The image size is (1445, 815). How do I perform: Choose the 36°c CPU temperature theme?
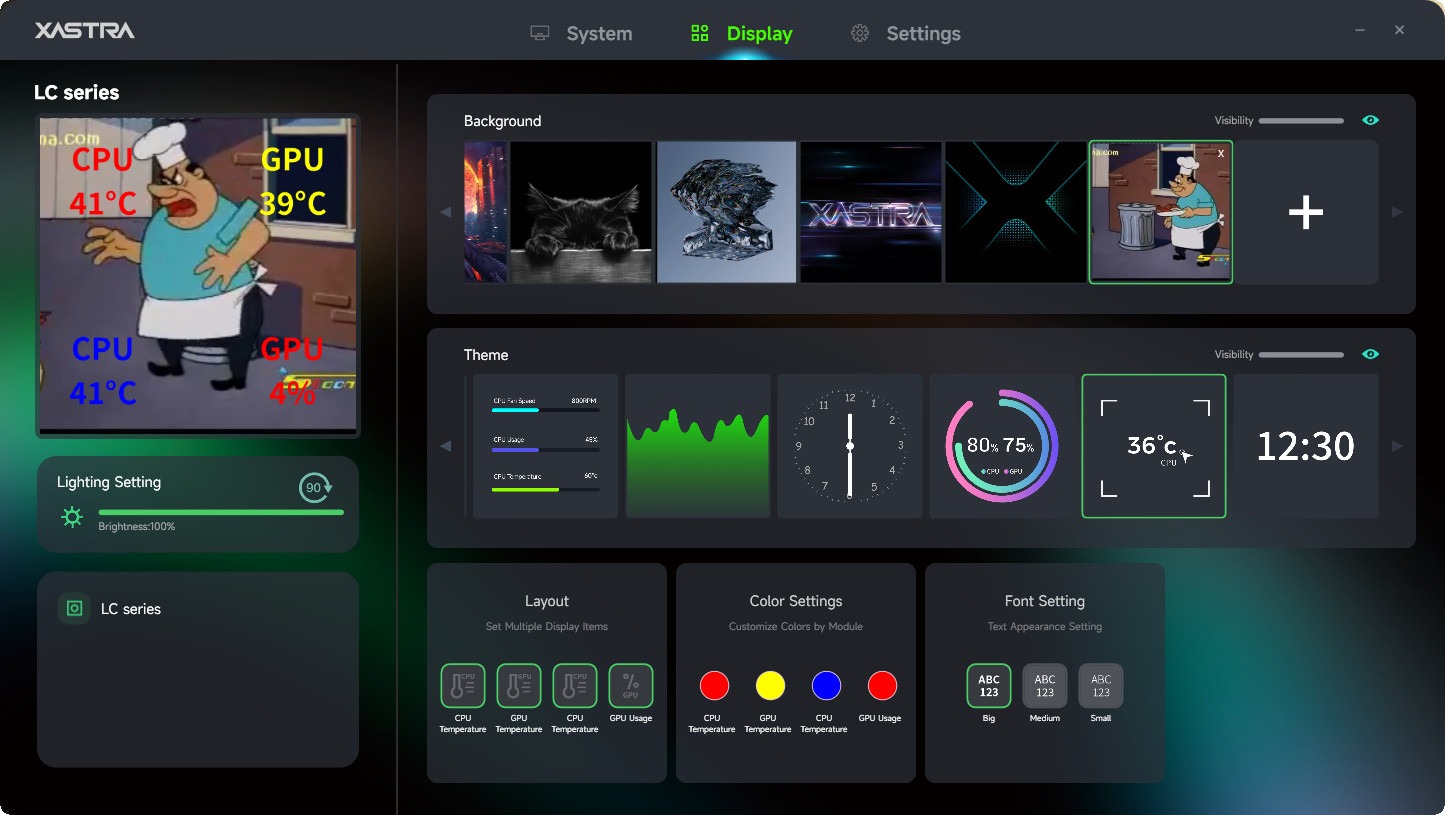[x=1154, y=446]
